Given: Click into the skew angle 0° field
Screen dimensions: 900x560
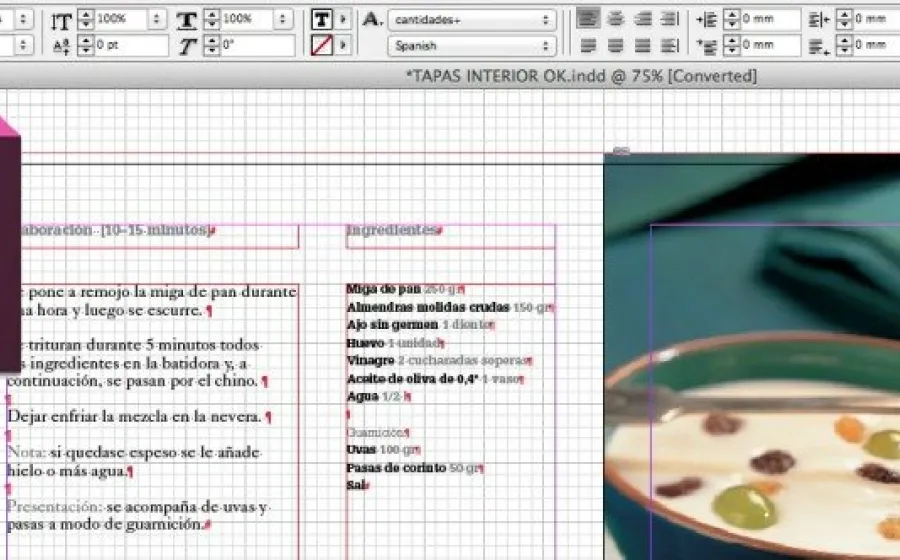Looking at the screenshot, I should pyautogui.click(x=257, y=45).
